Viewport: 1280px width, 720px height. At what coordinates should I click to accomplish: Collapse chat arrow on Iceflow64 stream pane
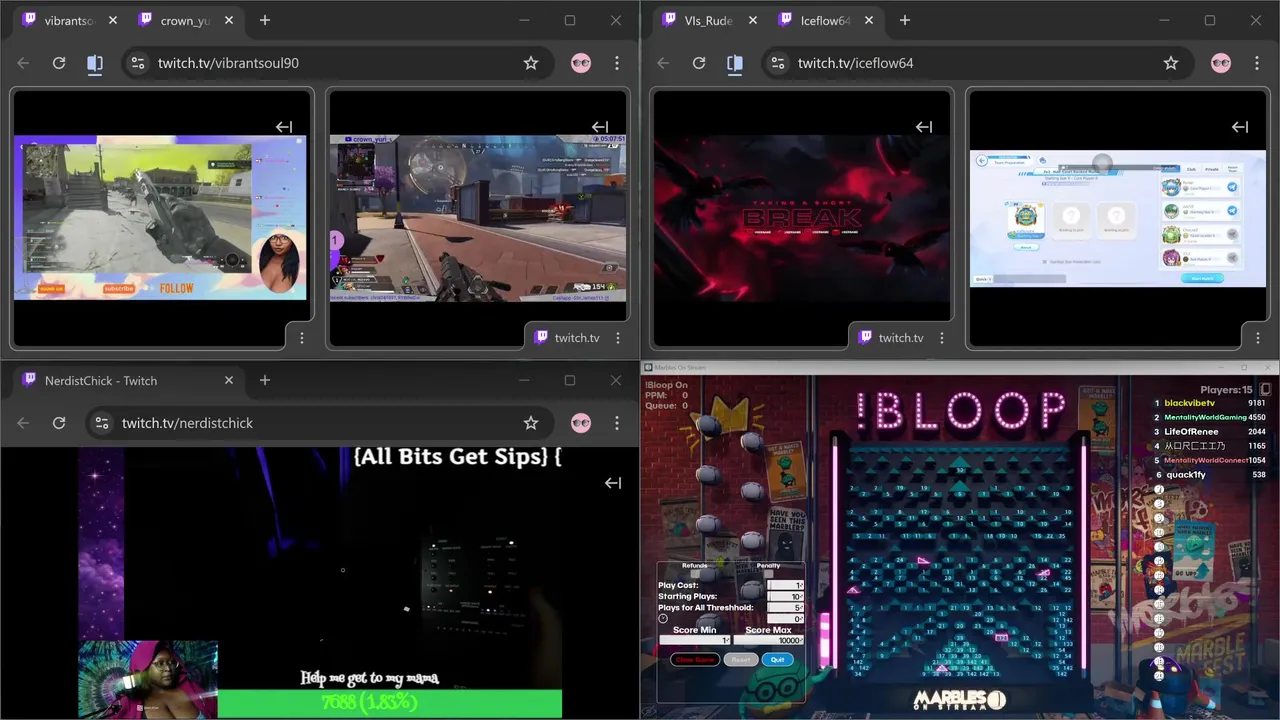coord(1240,127)
